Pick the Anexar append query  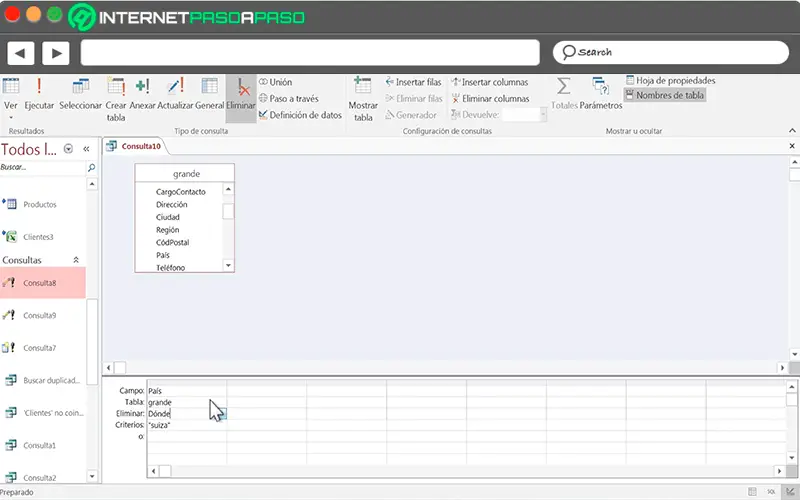click(142, 95)
